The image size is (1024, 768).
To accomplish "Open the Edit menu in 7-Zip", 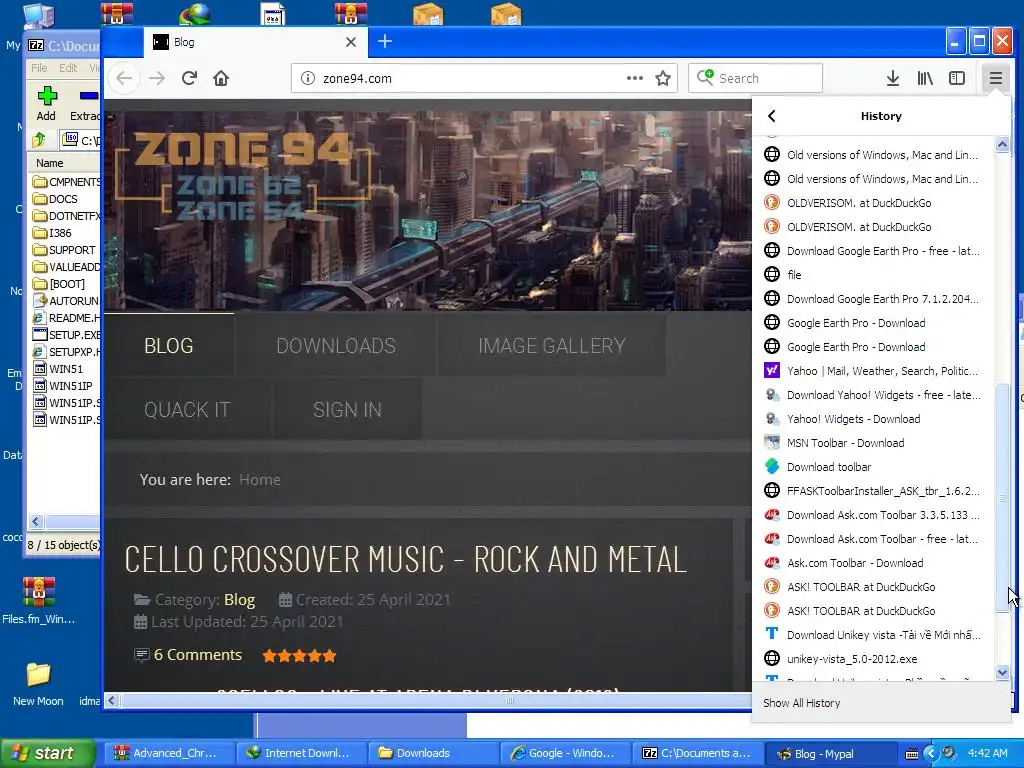I will 68,68.
